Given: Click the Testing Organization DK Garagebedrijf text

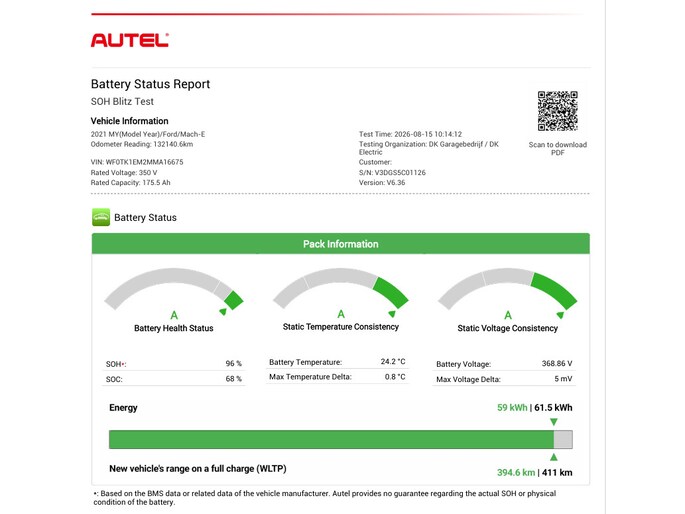Looking at the screenshot, I should point(429,148).
